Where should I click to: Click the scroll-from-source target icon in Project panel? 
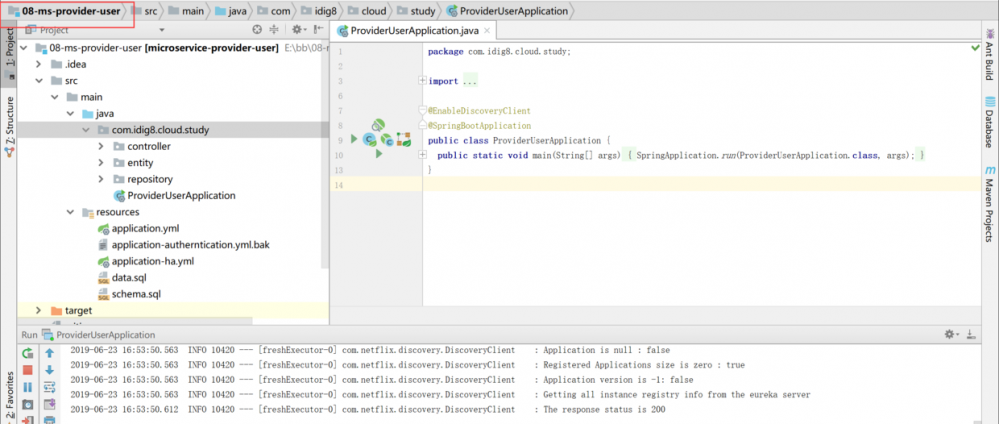tap(257, 30)
